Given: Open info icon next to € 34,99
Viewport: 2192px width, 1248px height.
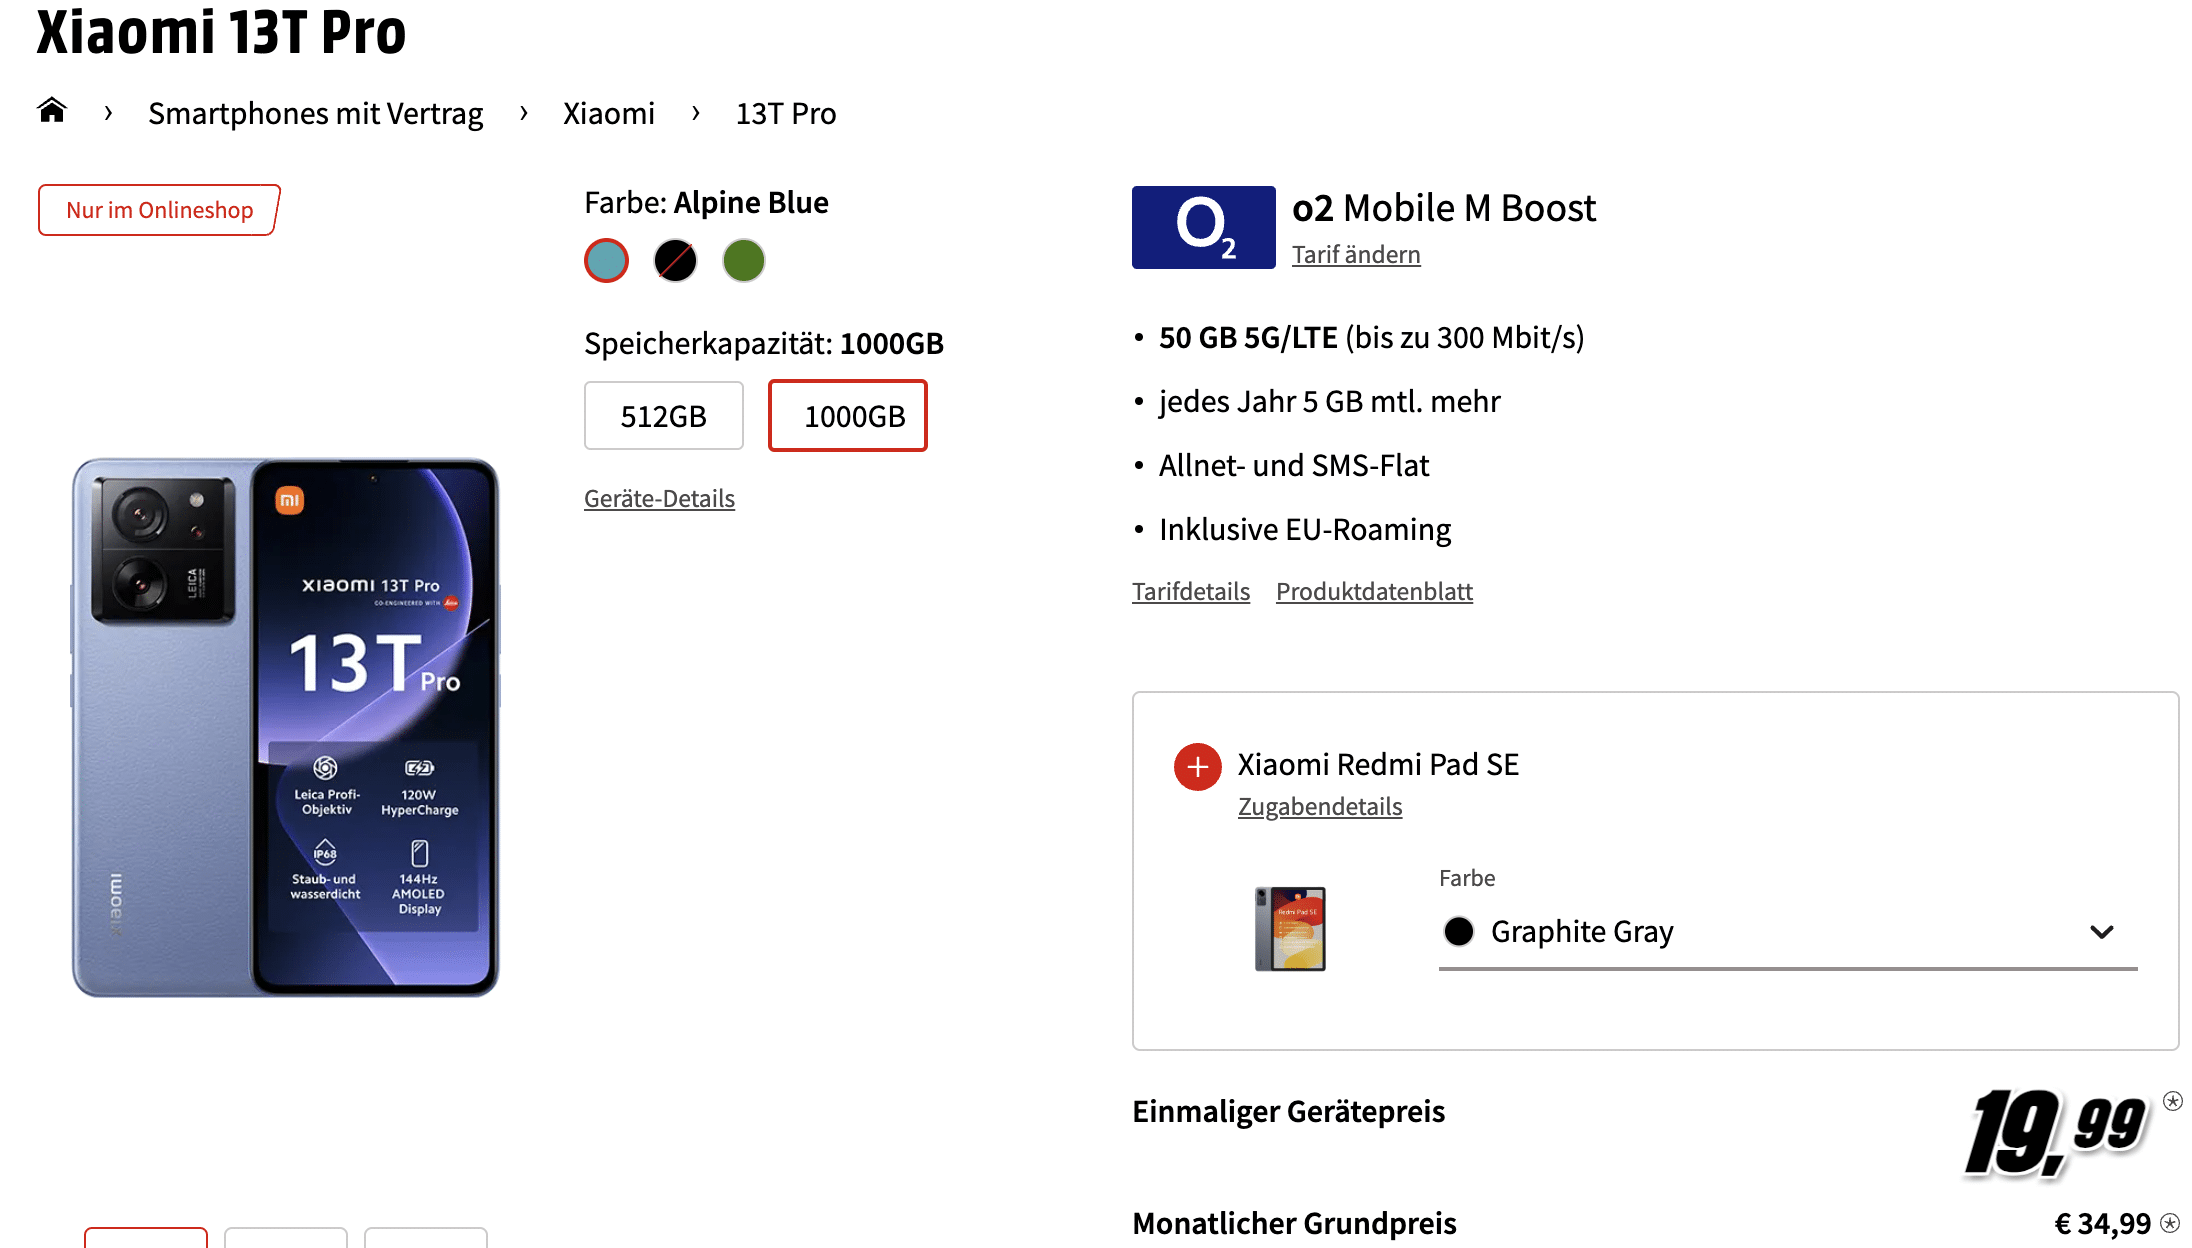Looking at the screenshot, I should pos(2170,1223).
